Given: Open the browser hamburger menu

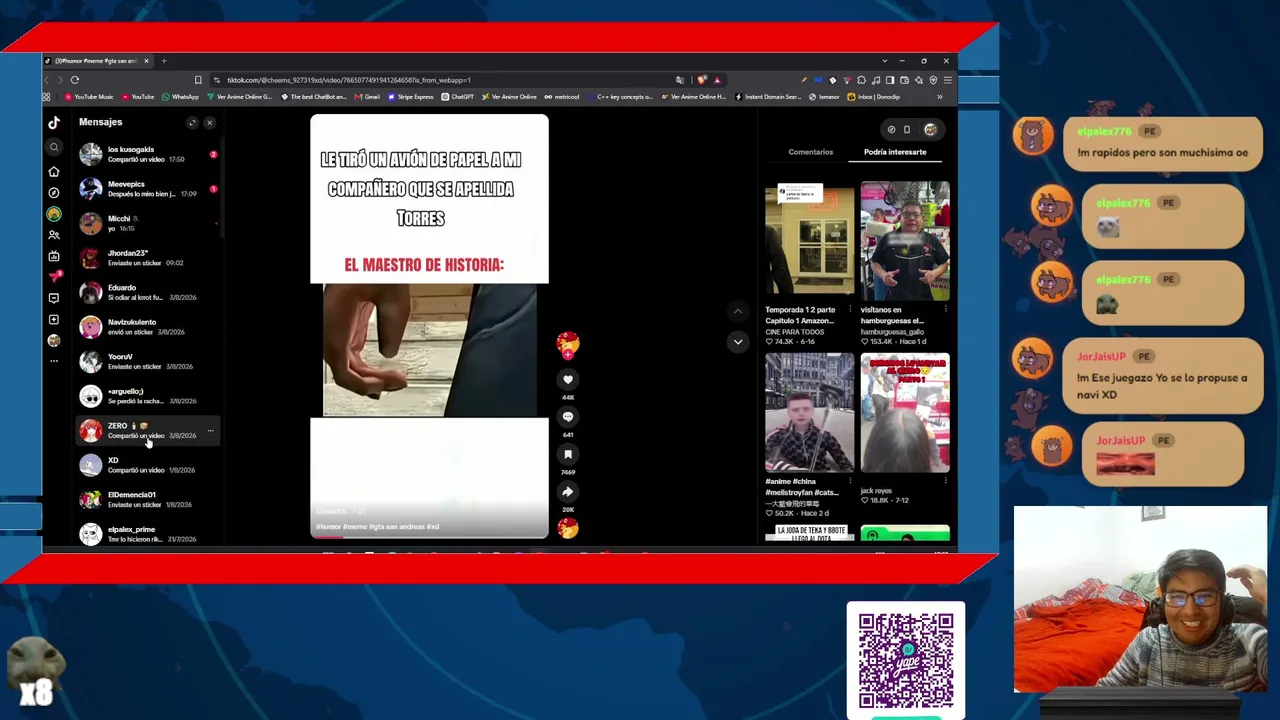Looking at the screenshot, I should (x=947, y=80).
